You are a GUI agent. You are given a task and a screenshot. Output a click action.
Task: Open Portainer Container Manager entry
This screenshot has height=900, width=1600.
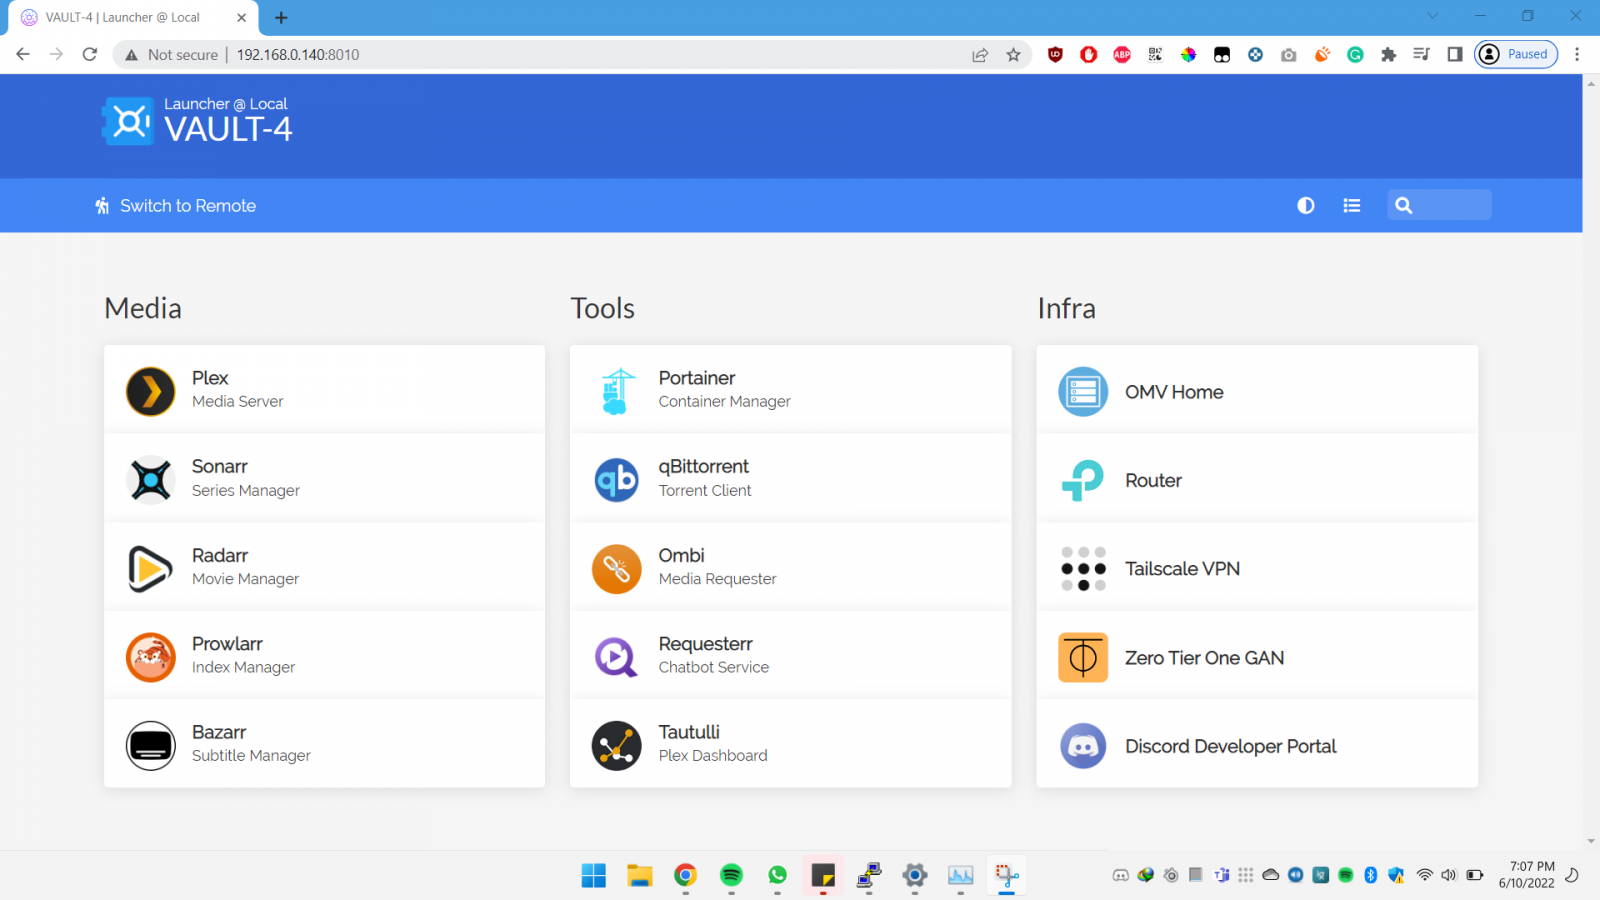(790, 389)
